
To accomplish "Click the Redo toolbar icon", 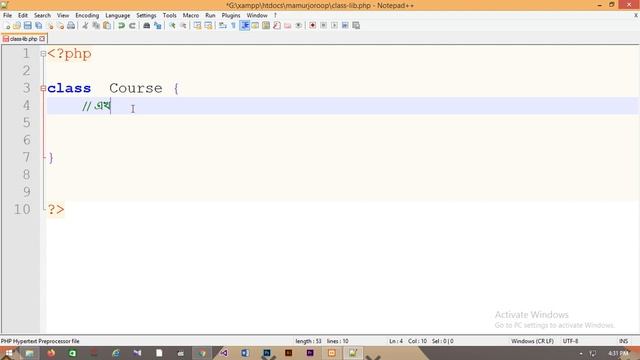I will coord(132,26).
